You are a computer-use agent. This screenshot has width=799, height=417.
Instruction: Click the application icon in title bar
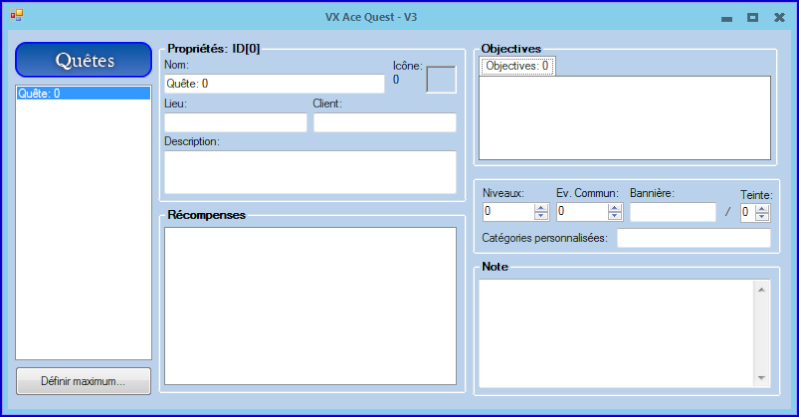point(16,16)
